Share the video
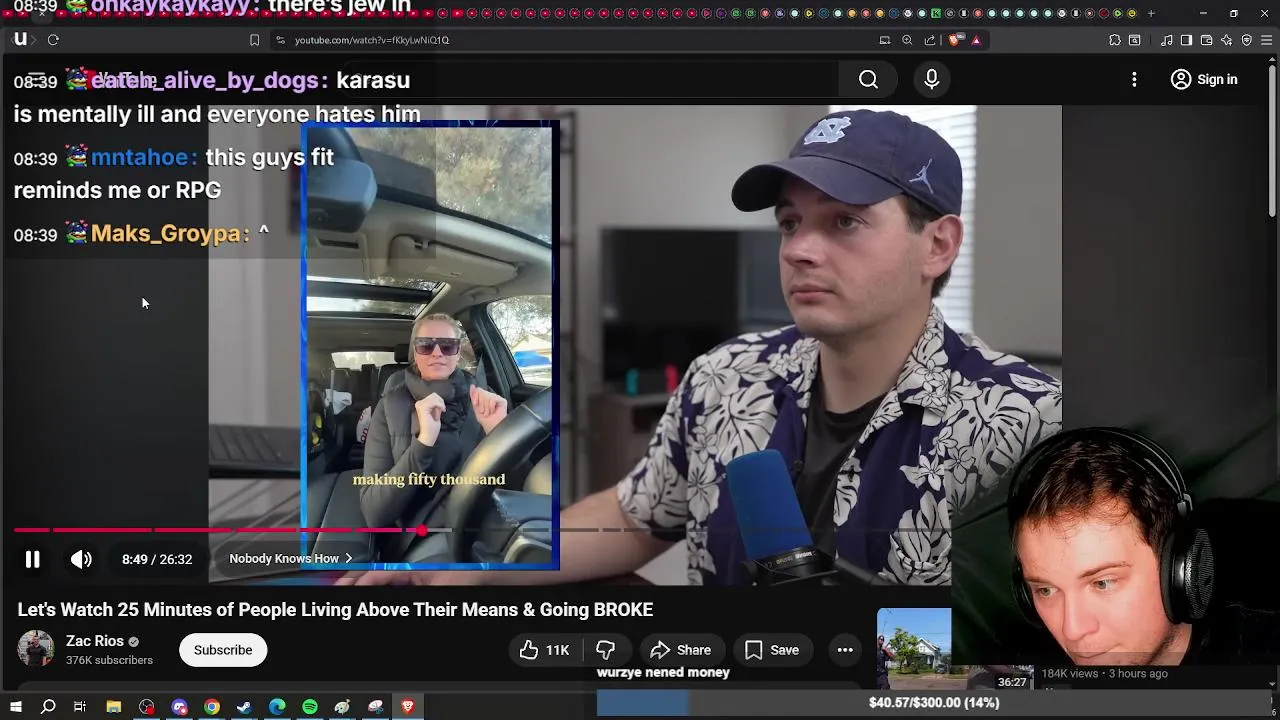The width and height of the screenshot is (1280, 720). (x=681, y=650)
